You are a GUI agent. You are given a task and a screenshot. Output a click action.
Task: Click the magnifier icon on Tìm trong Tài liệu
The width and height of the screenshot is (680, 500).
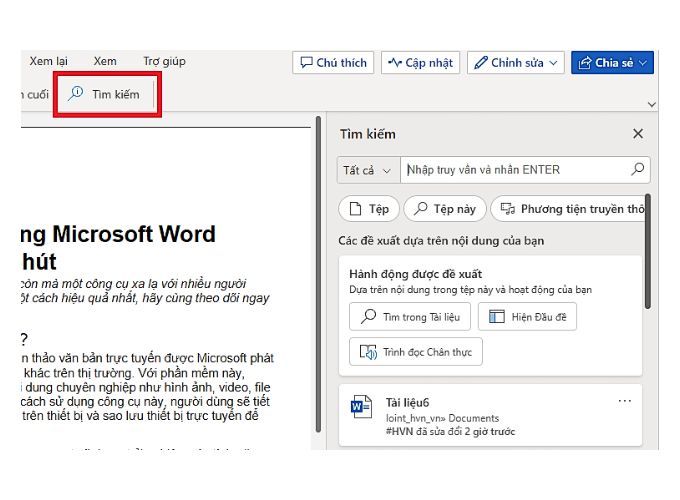(368, 316)
